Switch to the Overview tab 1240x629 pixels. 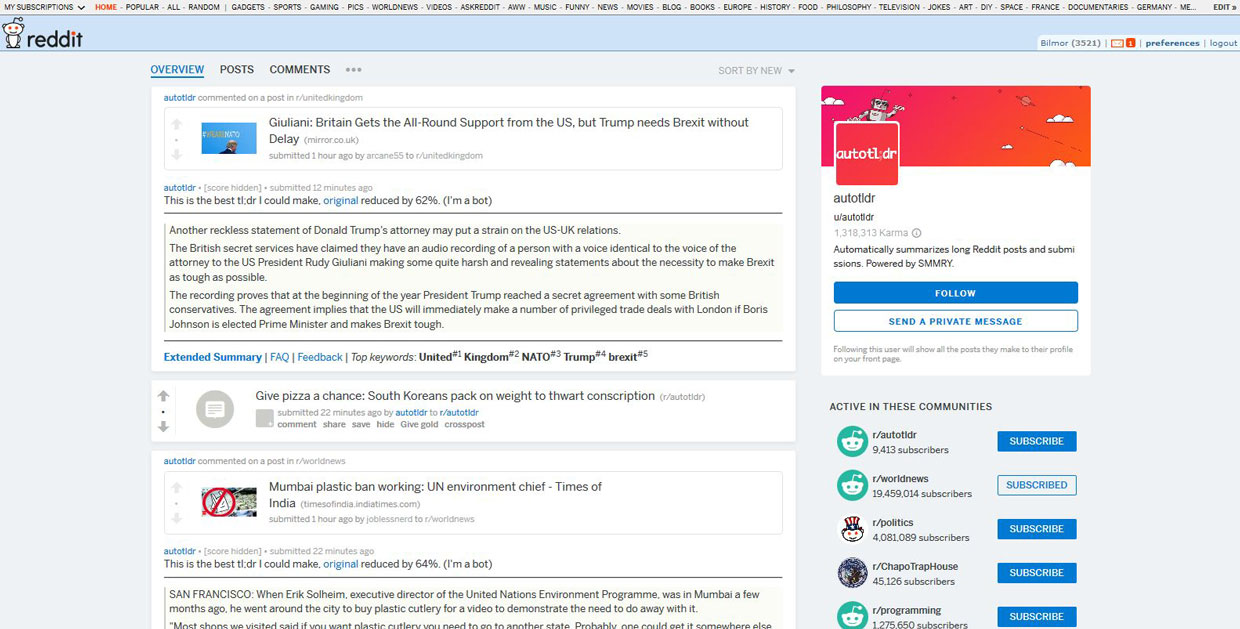[177, 70]
